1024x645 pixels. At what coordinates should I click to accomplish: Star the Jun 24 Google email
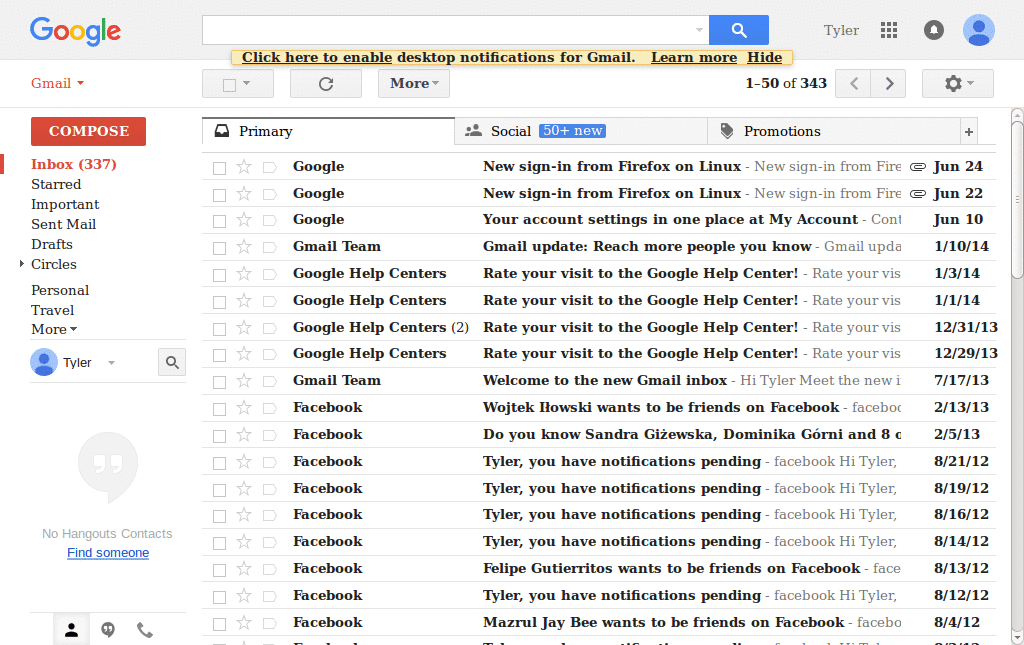click(x=244, y=167)
